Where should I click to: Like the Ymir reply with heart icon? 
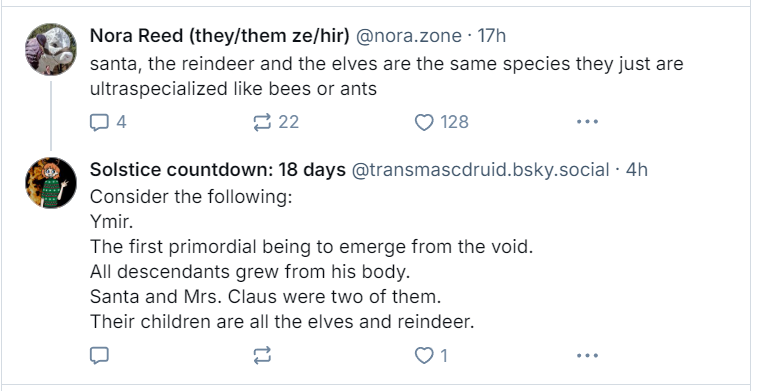[x=424, y=356]
